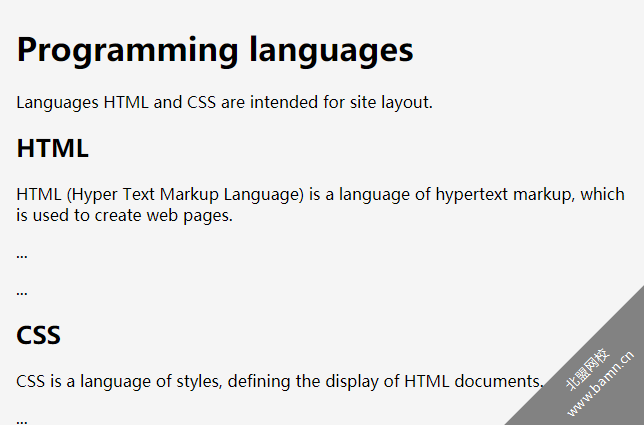Screen dimensions: 644x425
Task: Click the "HTML" section heading
Action: pos(53,148)
